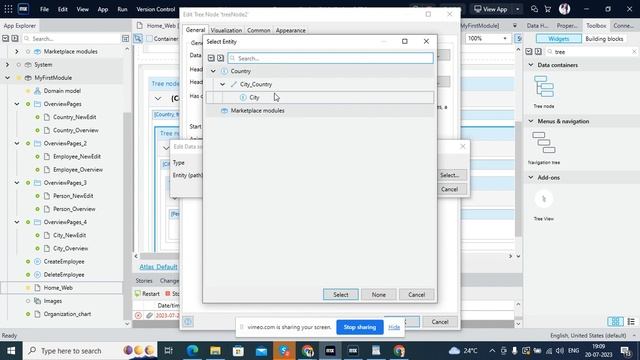Open the View App dropdown arrow
The image size is (640, 360).
pos(518,9)
